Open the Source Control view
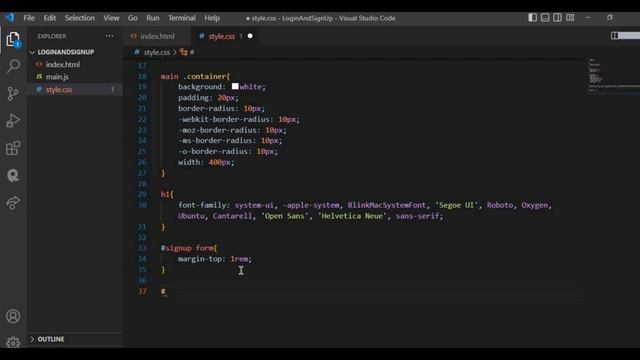The height and width of the screenshot is (360, 640). (13, 94)
